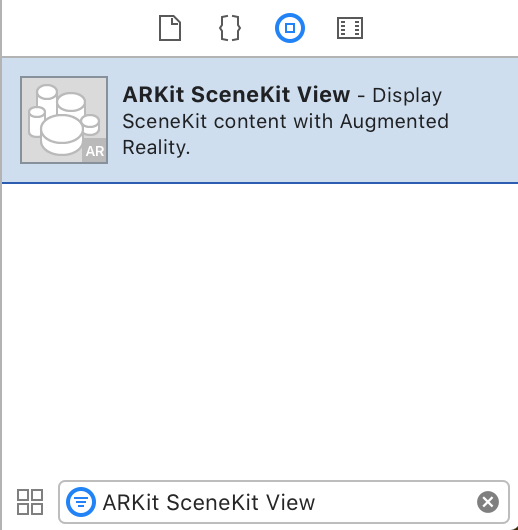Click the 'Augmented Reality' description text

point(286,134)
